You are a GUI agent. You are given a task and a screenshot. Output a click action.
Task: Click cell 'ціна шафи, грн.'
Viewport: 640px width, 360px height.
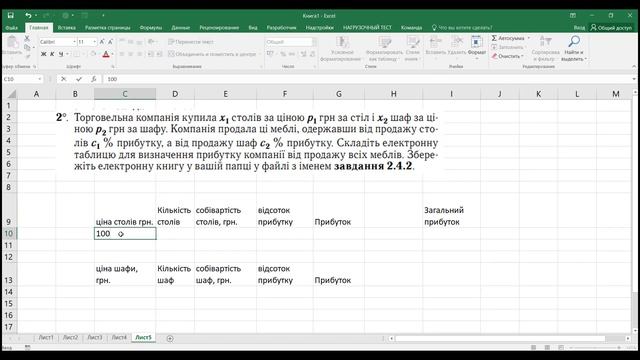pyautogui.click(x=125, y=274)
